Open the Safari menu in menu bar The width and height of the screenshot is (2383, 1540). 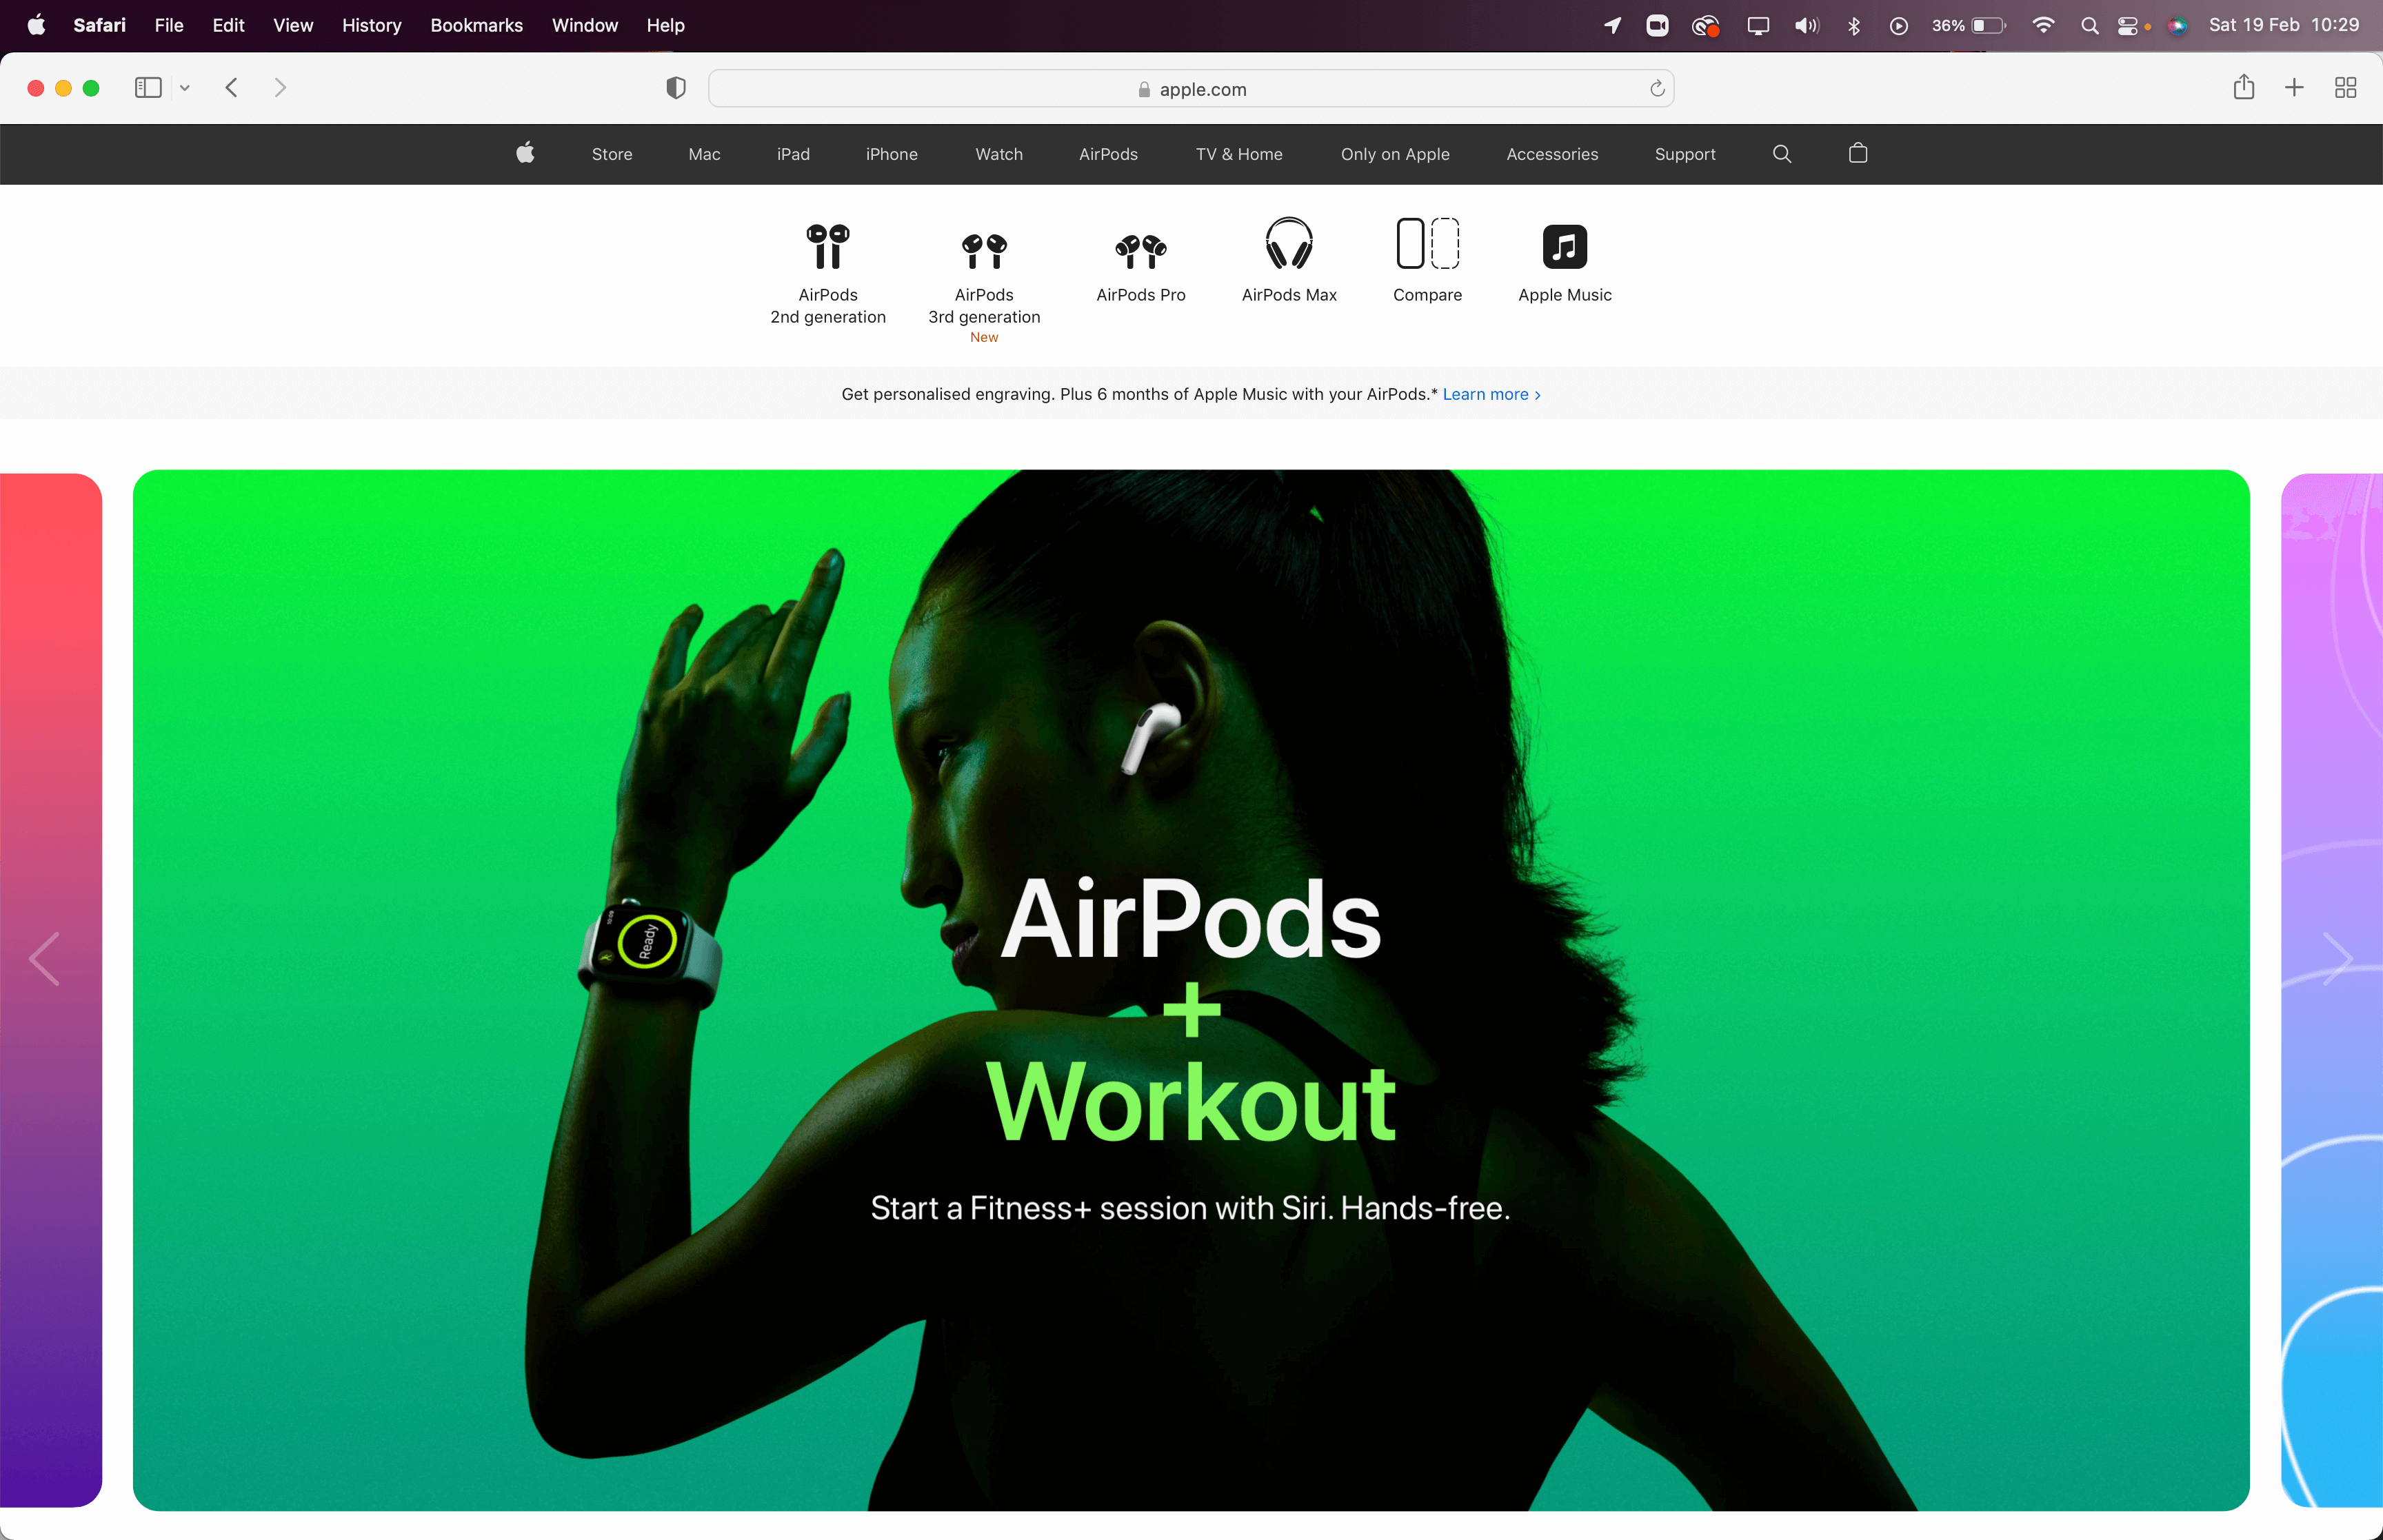[x=99, y=25]
